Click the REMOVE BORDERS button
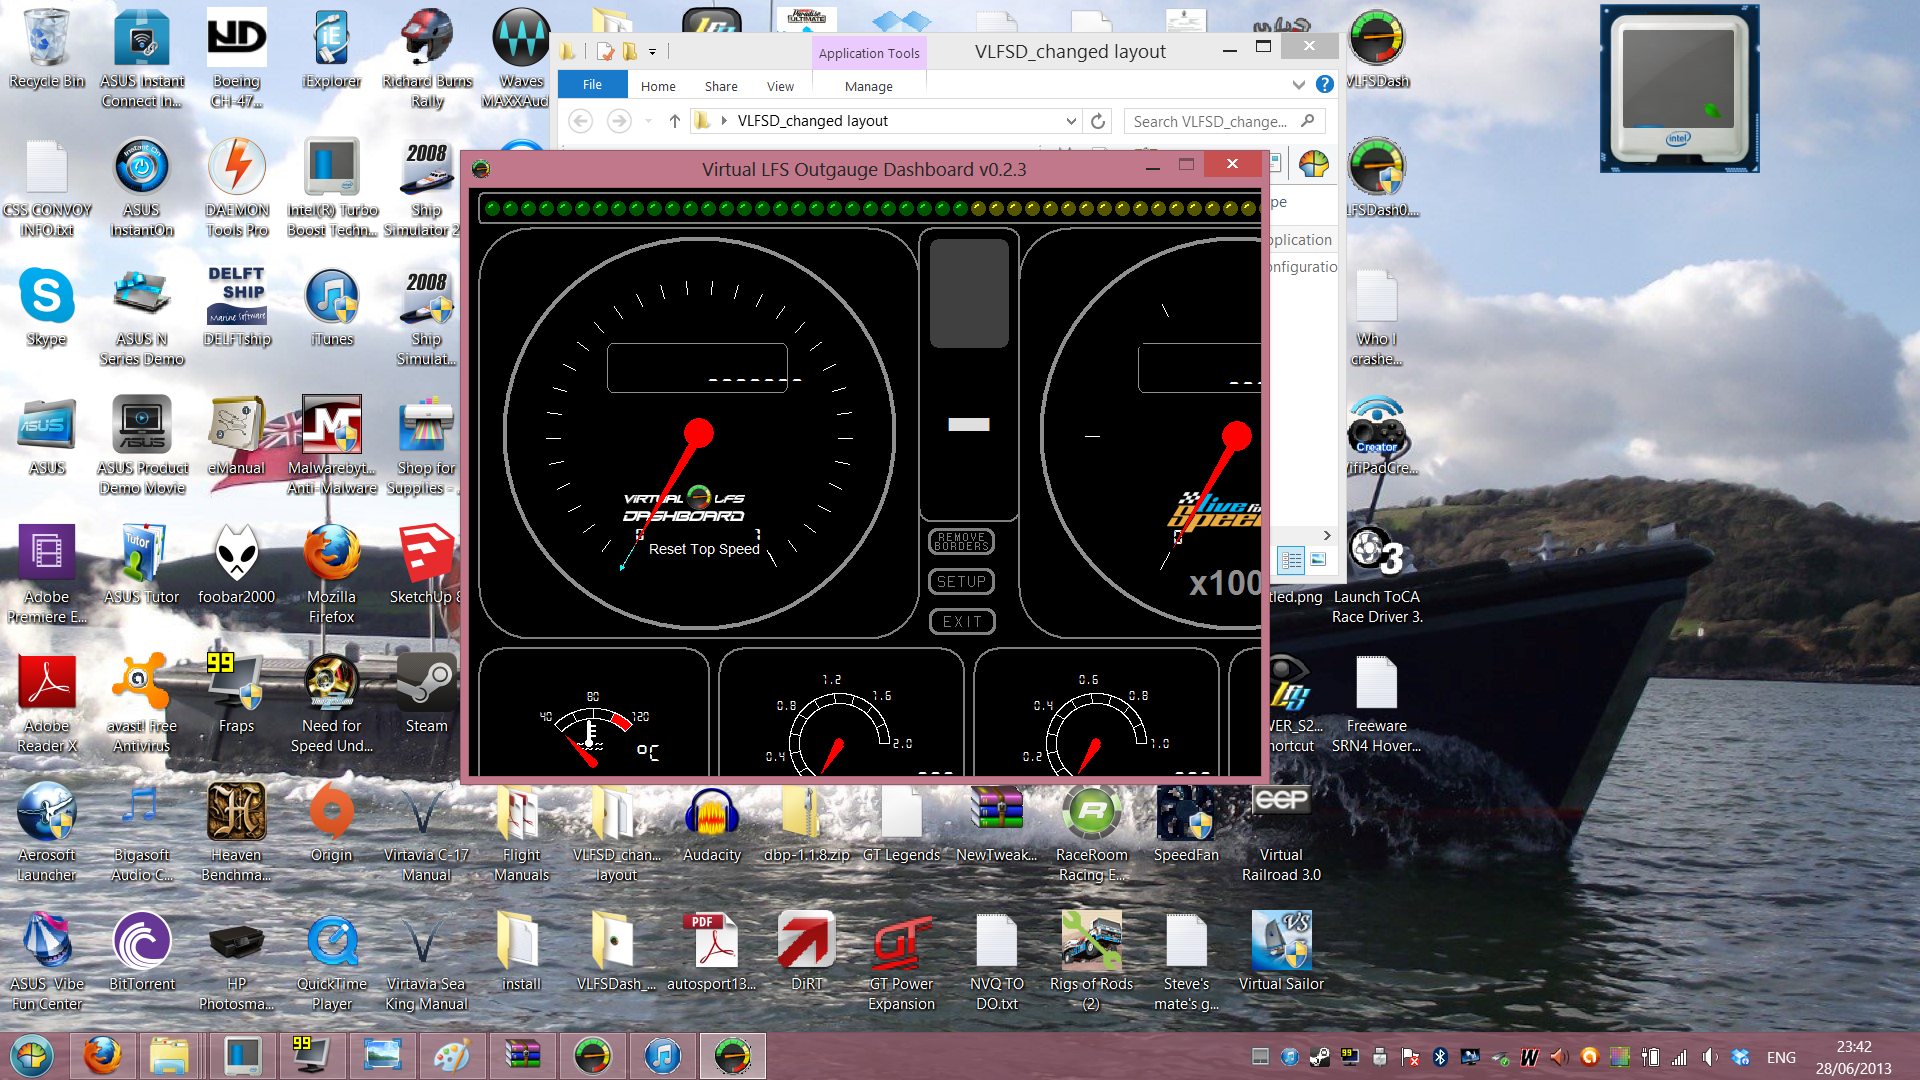The image size is (1920, 1080). pyautogui.click(x=961, y=542)
